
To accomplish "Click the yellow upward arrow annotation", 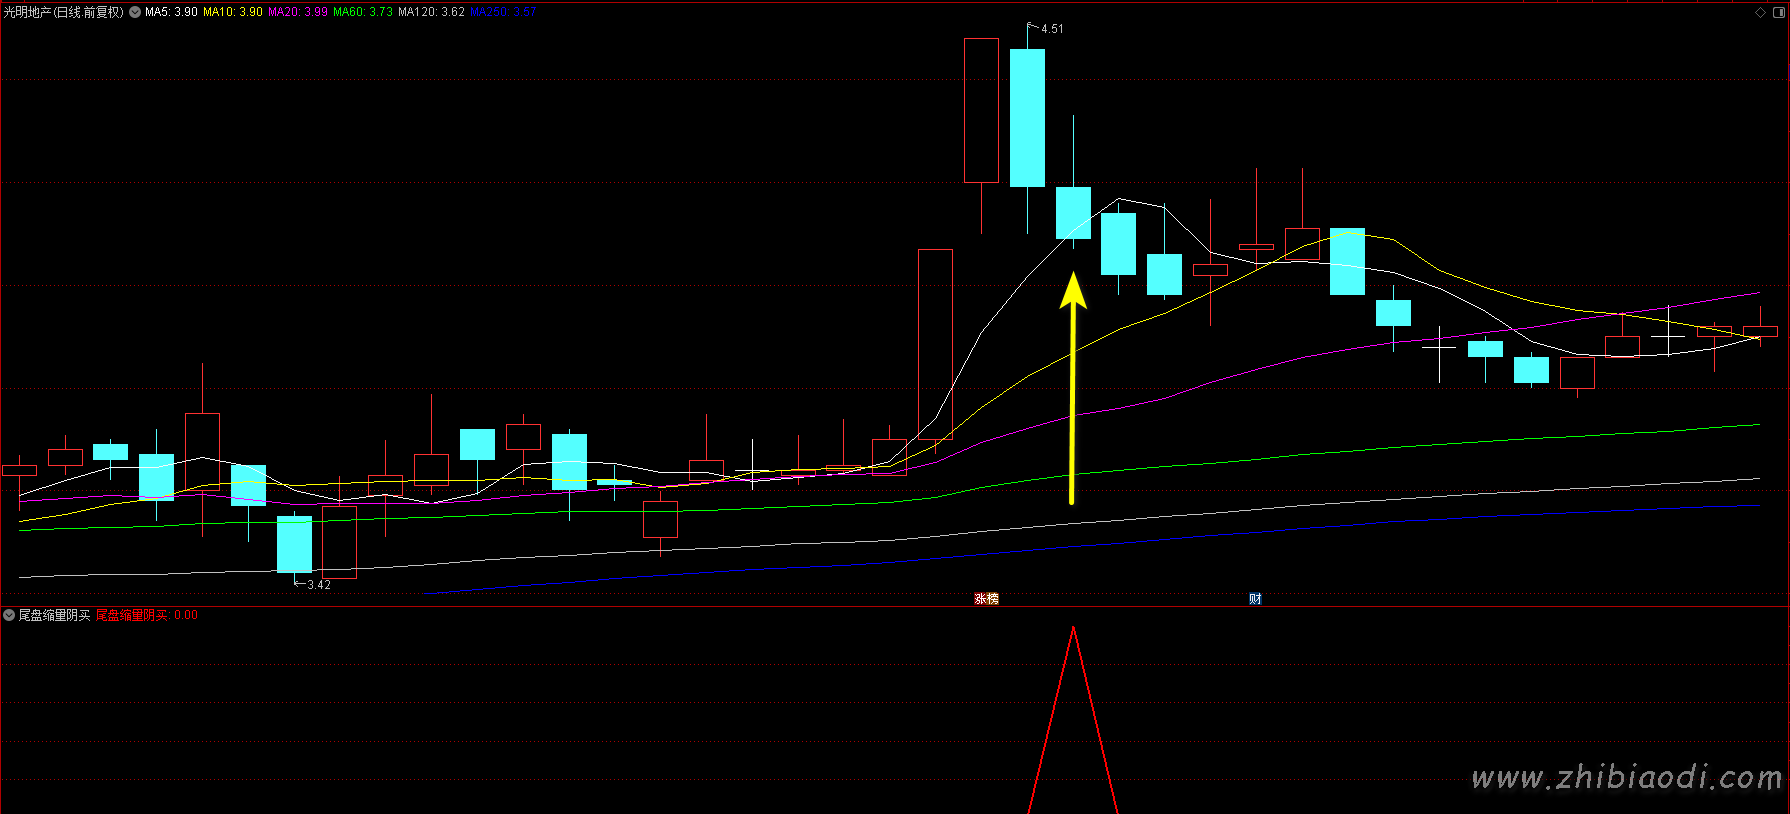I will tap(1072, 390).
